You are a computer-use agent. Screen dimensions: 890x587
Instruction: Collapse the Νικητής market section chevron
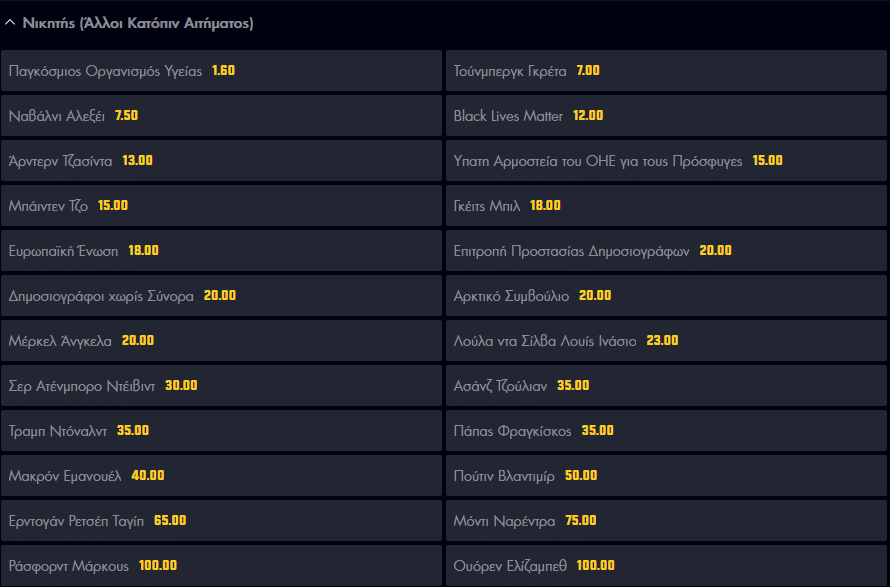point(10,22)
